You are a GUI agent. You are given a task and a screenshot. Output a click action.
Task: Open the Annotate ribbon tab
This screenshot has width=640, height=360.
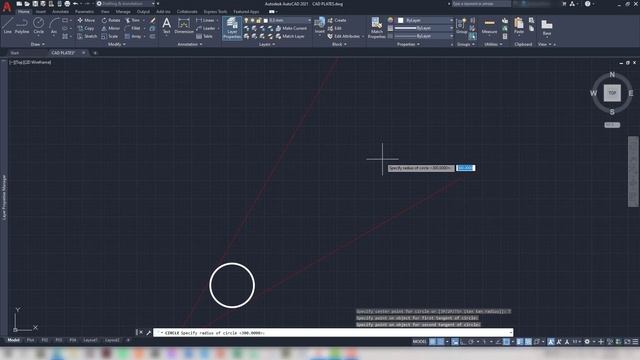(x=60, y=11)
